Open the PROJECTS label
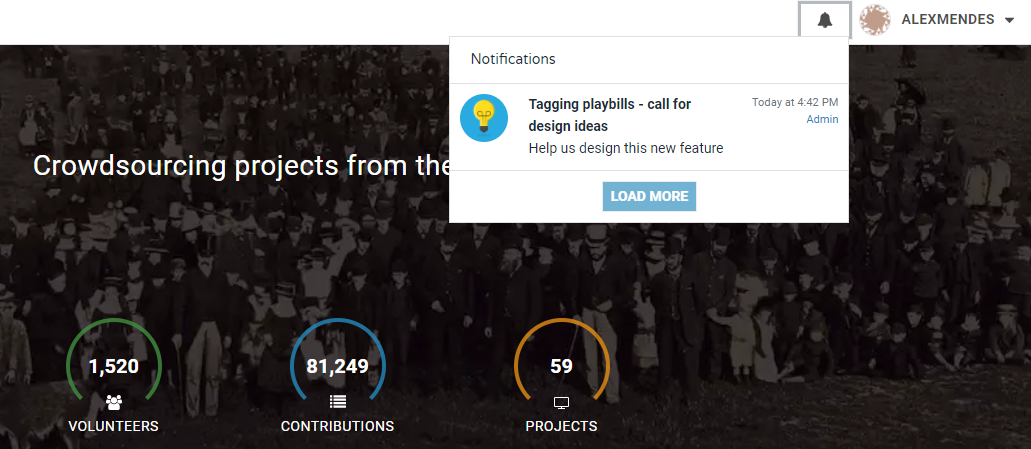The image size is (1031, 449). click(561, 426)
